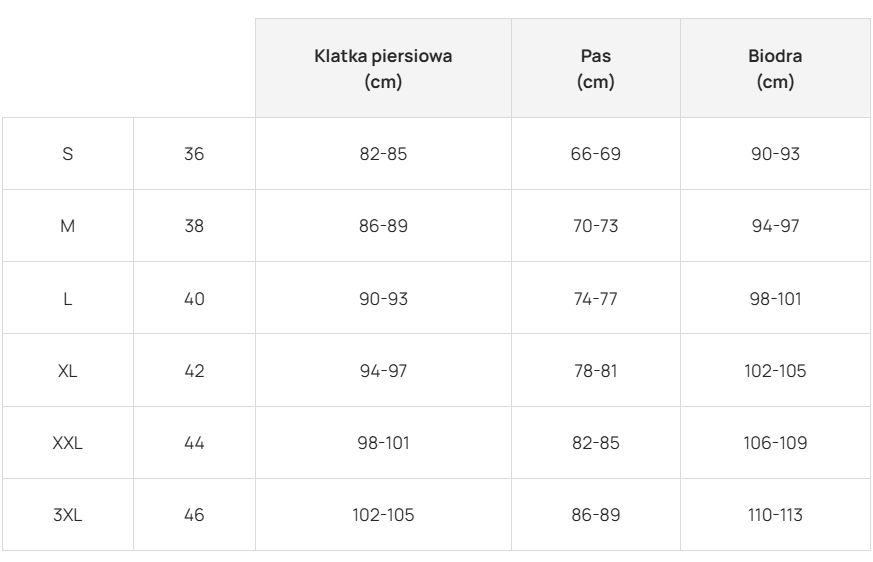This screenshot has width=873, height=562.
Task: Select the XL size label cell
Action: (x=68, y=371)
